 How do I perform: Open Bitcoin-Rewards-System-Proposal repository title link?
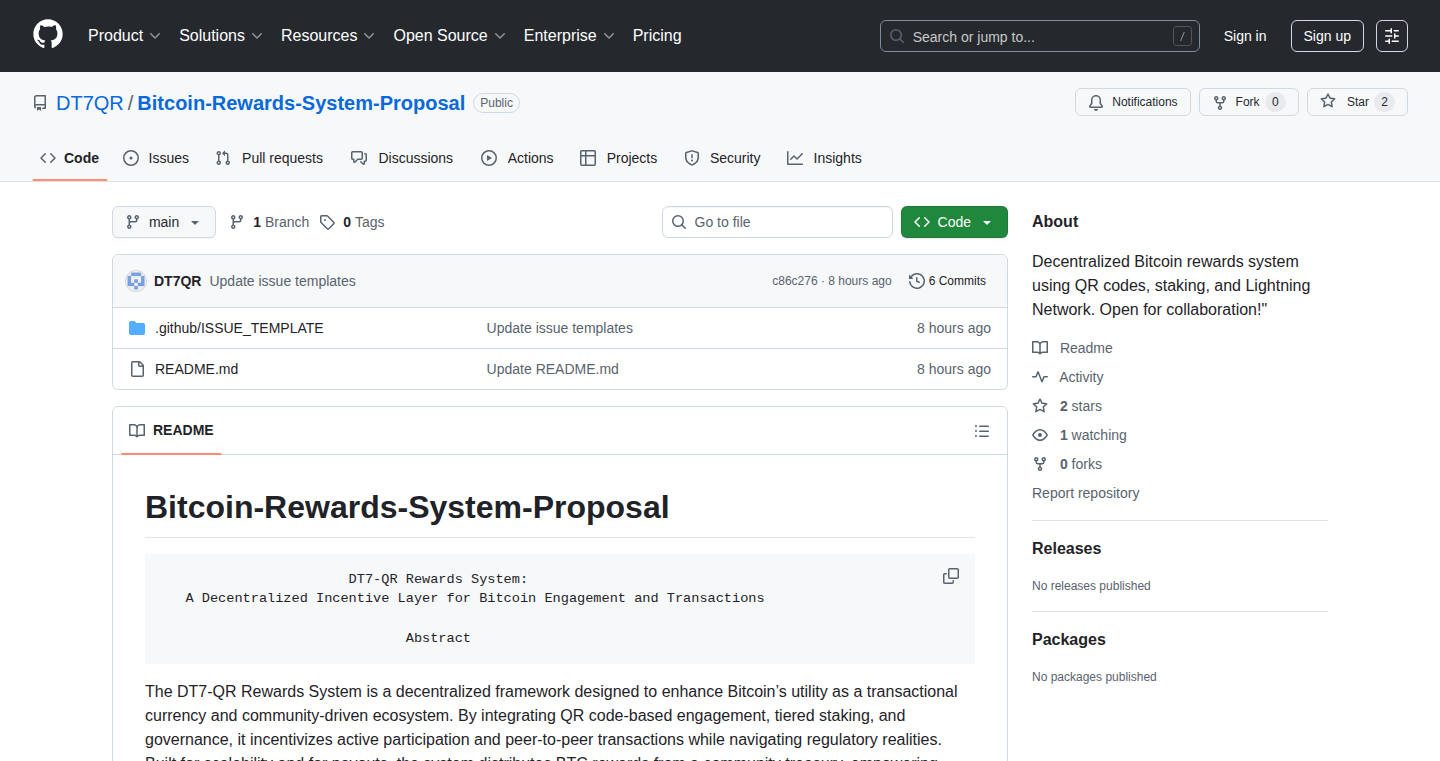pos(301,103)
